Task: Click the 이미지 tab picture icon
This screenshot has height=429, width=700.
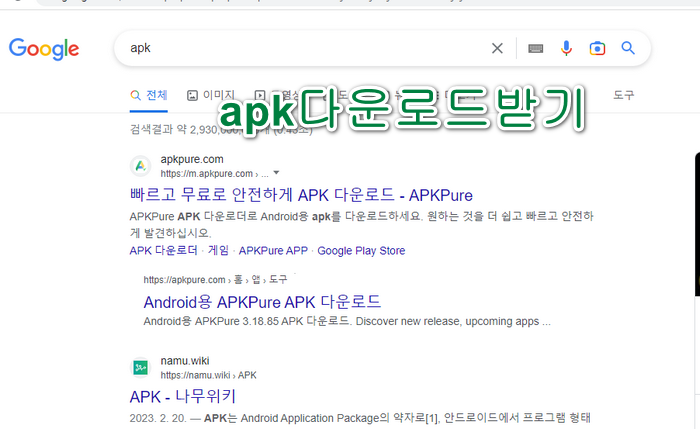Action: coord(192,95)
